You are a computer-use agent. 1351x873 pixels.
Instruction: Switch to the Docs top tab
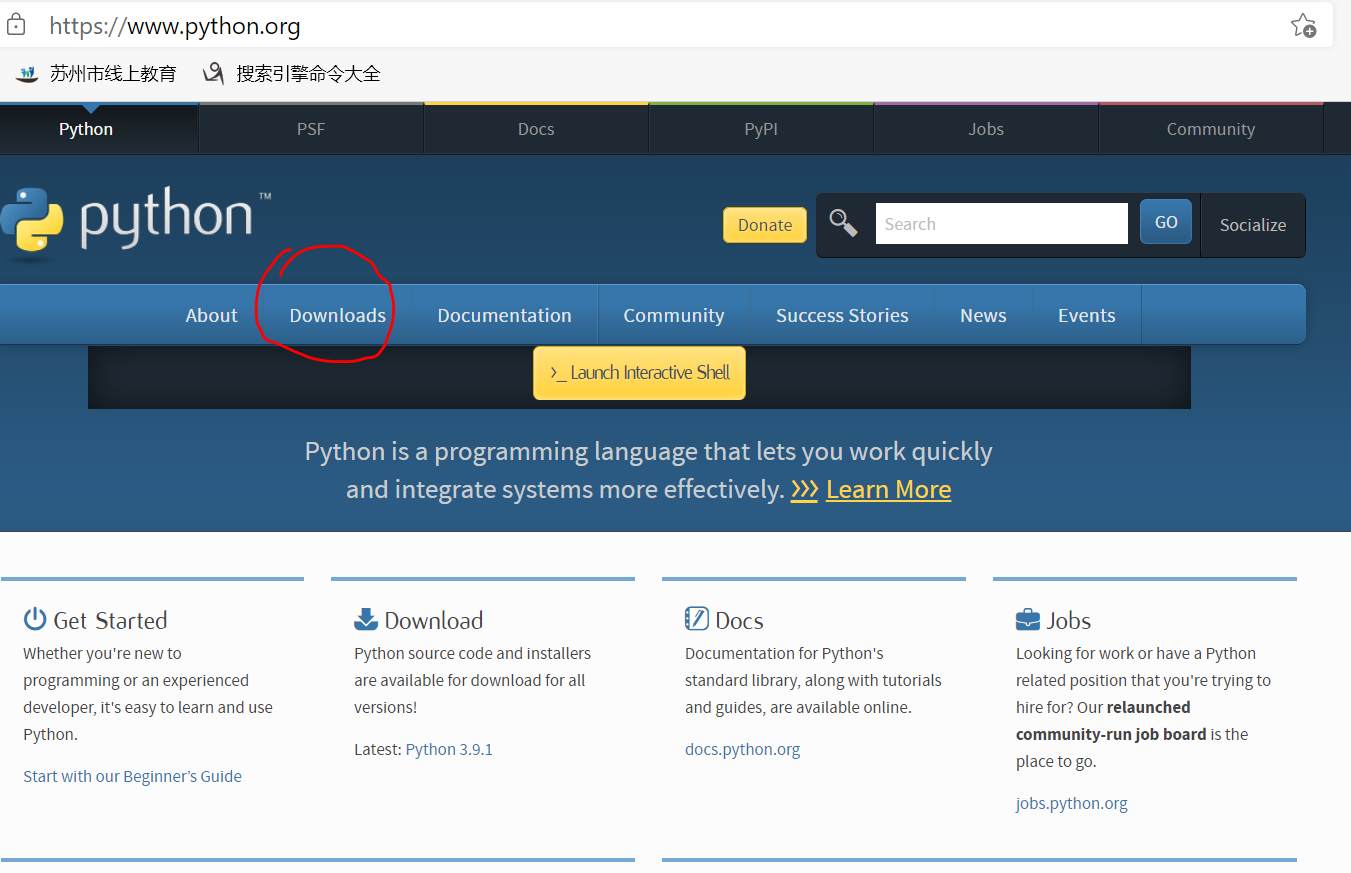pos(536,129)
